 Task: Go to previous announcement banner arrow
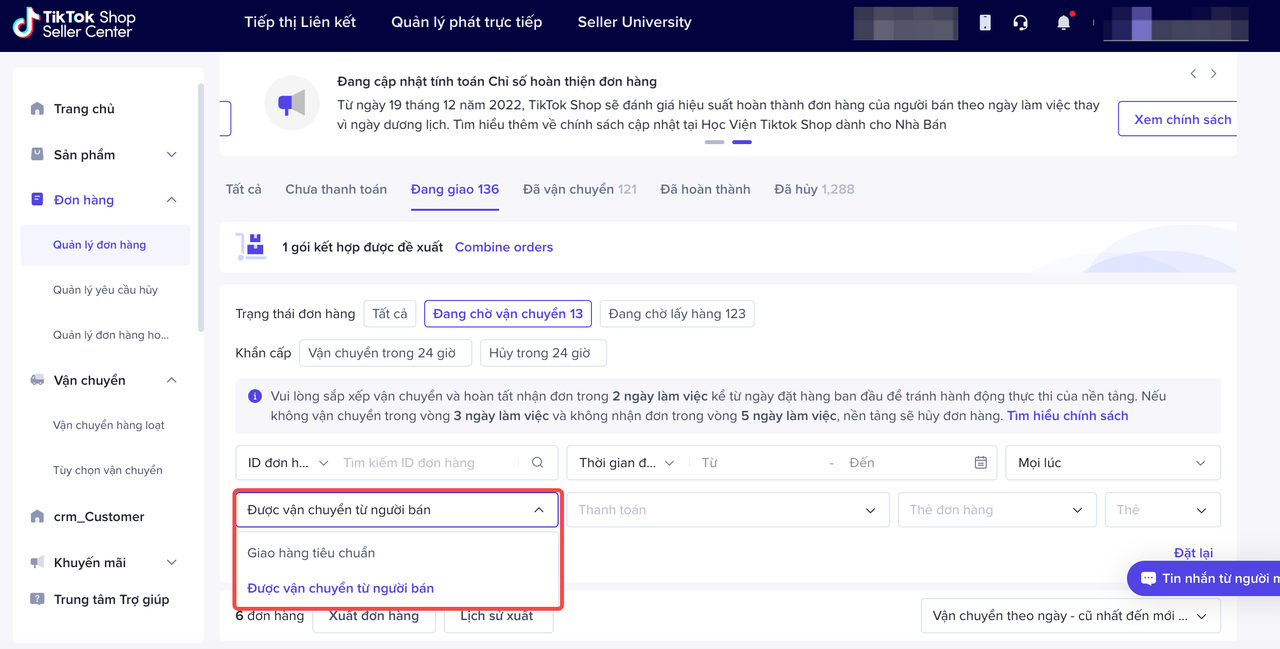pos(1193,74)
